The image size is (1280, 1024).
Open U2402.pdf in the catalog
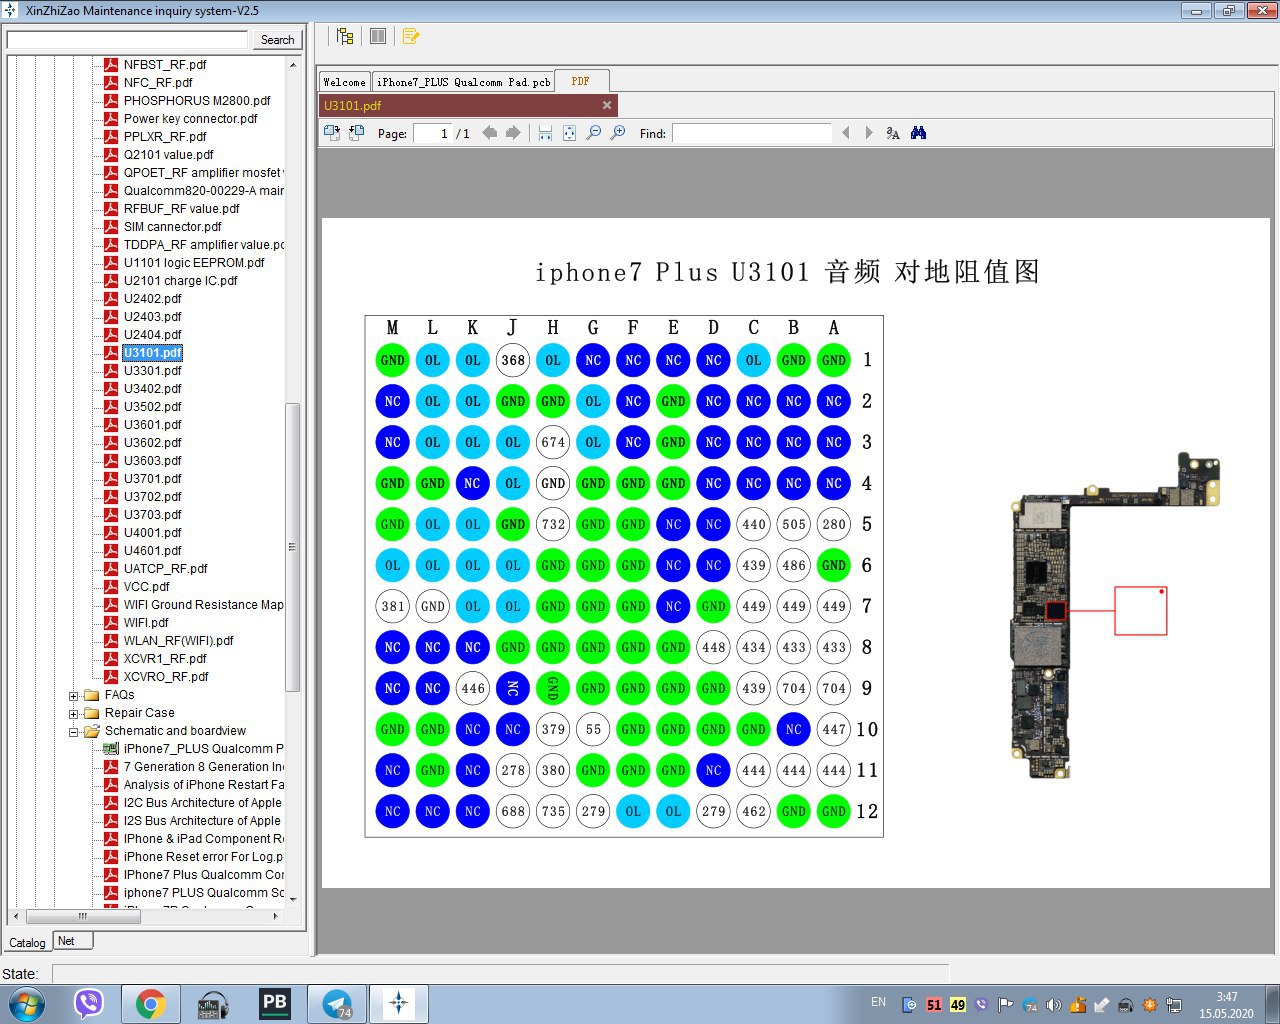[152, 299]
